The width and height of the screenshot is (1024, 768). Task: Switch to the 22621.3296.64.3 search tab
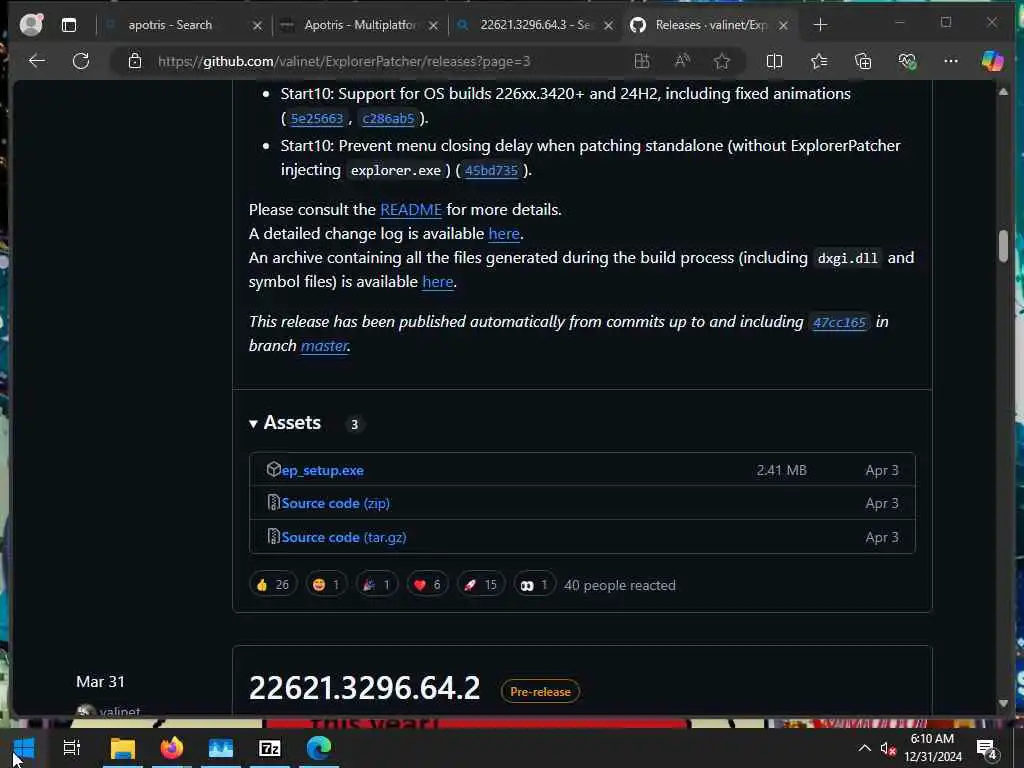point(534,25)
